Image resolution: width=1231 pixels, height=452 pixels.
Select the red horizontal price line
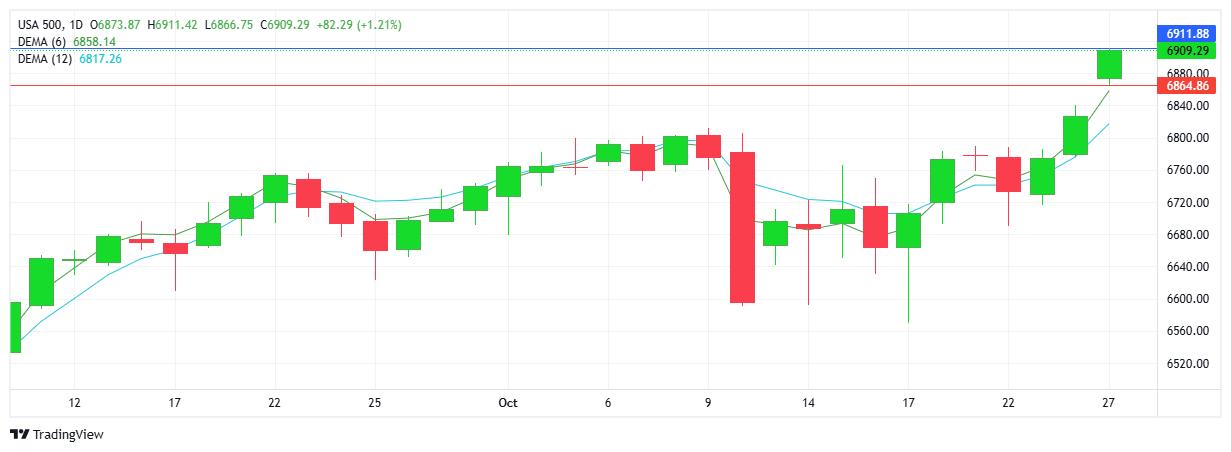click(x=600, y=86)
